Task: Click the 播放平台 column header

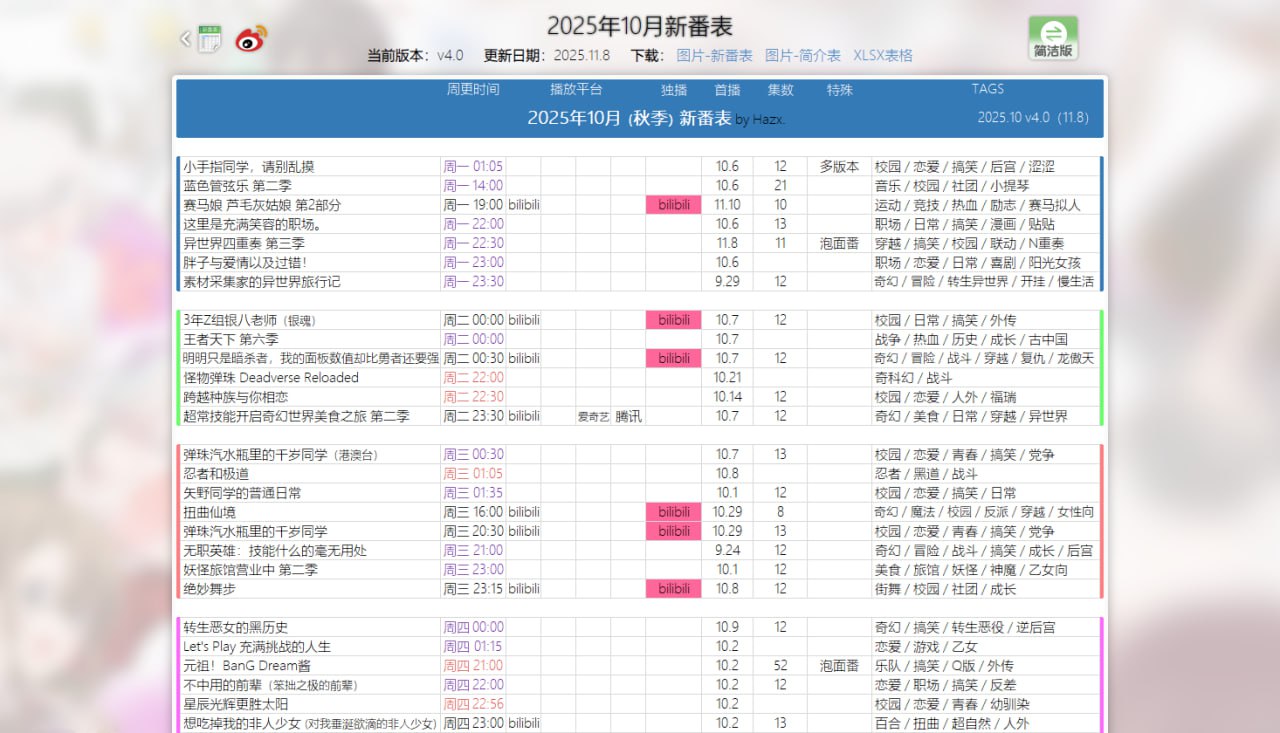Action: coord(576,89)
